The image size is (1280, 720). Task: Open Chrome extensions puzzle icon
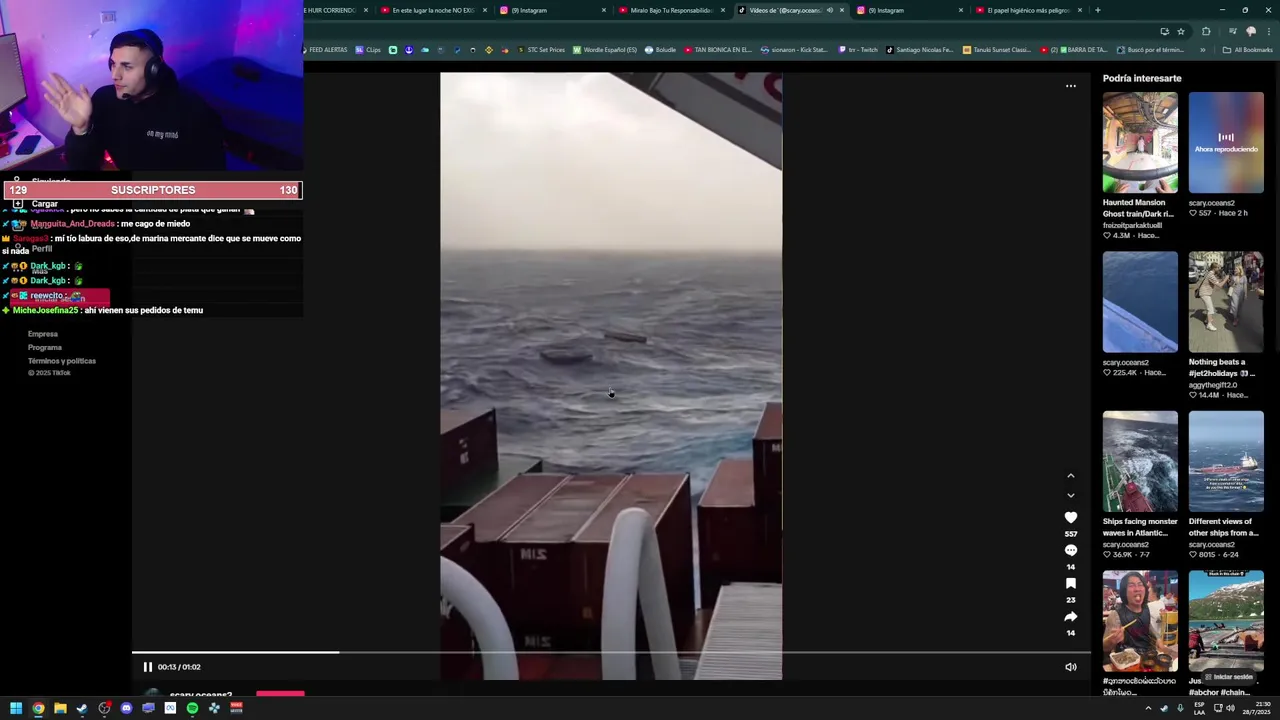point(1205,31)
